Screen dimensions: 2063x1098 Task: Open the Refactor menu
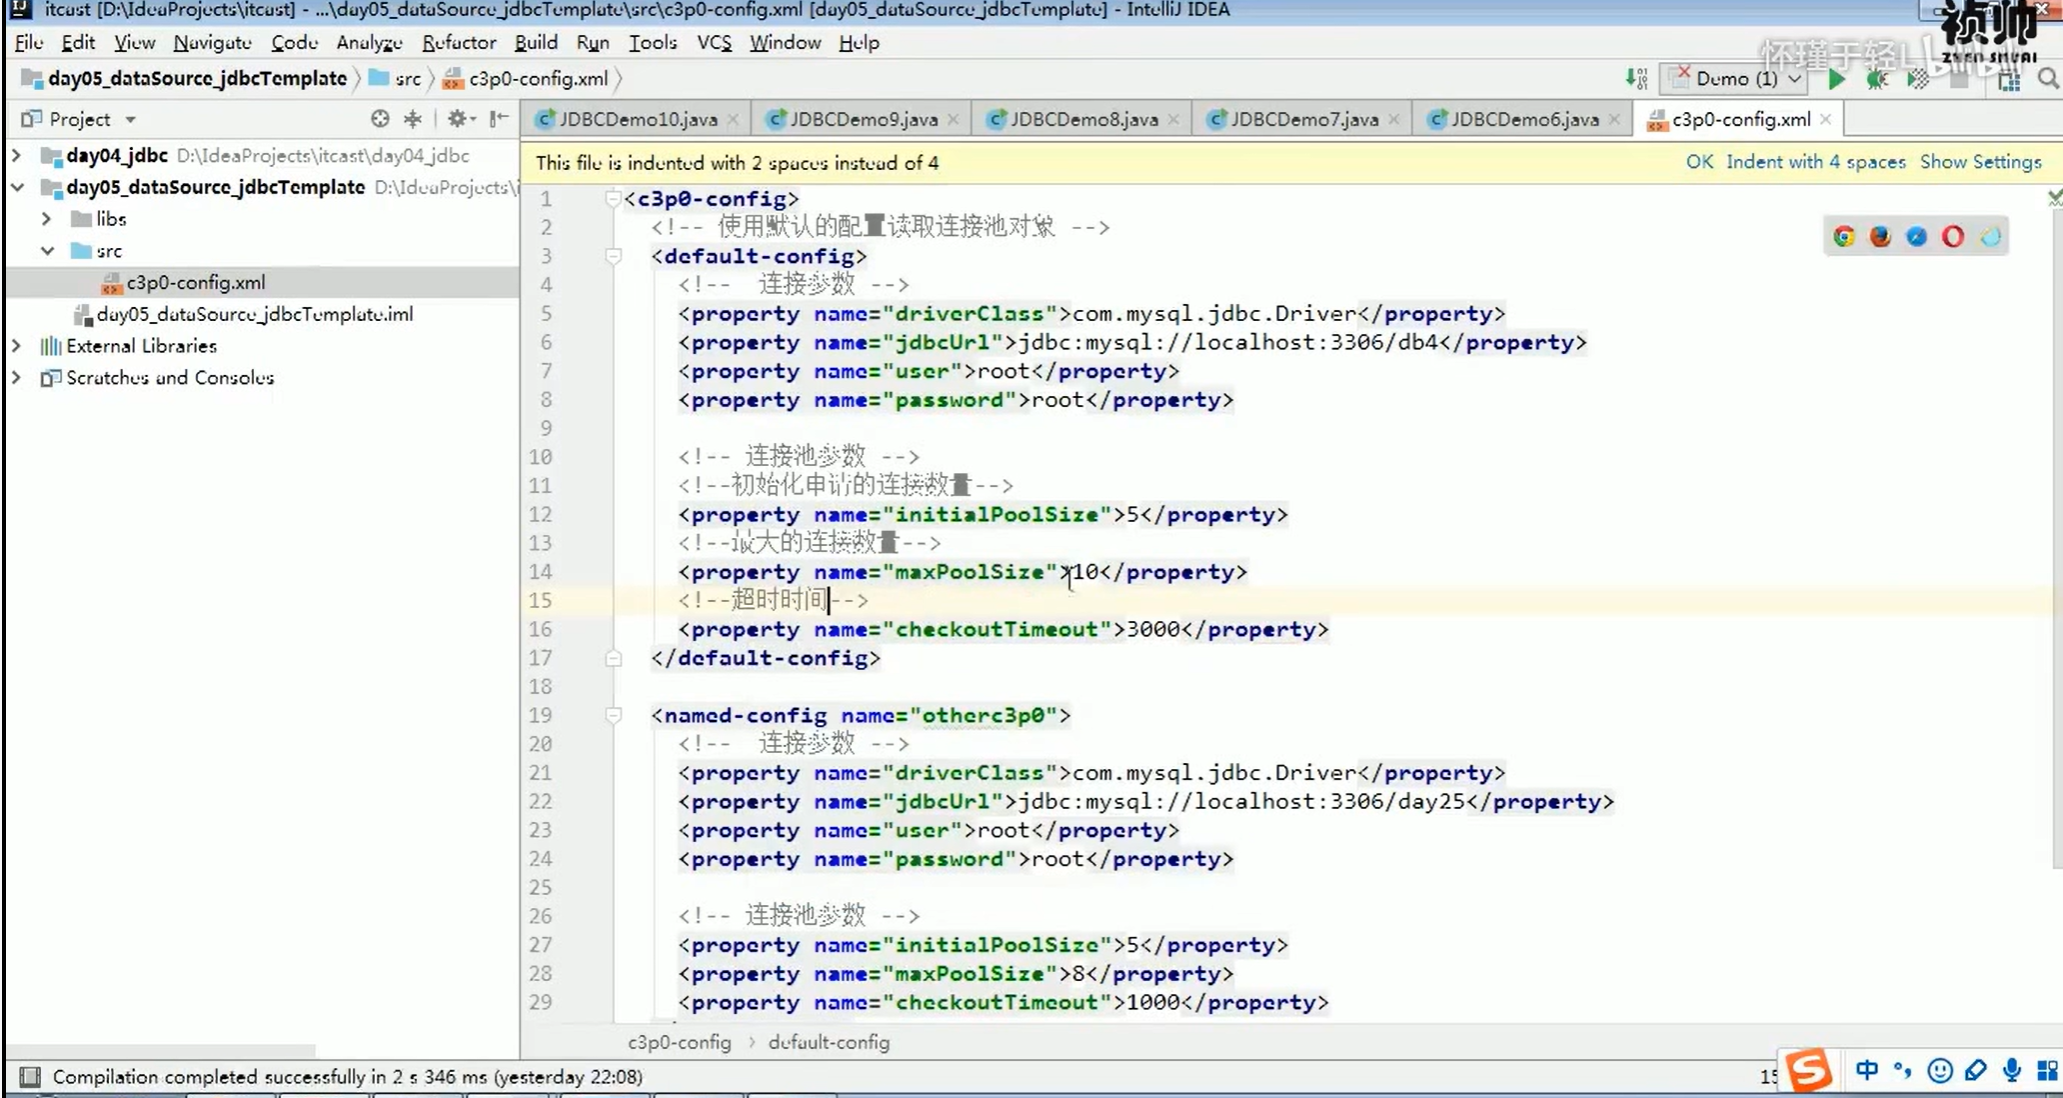click(458, 42)
